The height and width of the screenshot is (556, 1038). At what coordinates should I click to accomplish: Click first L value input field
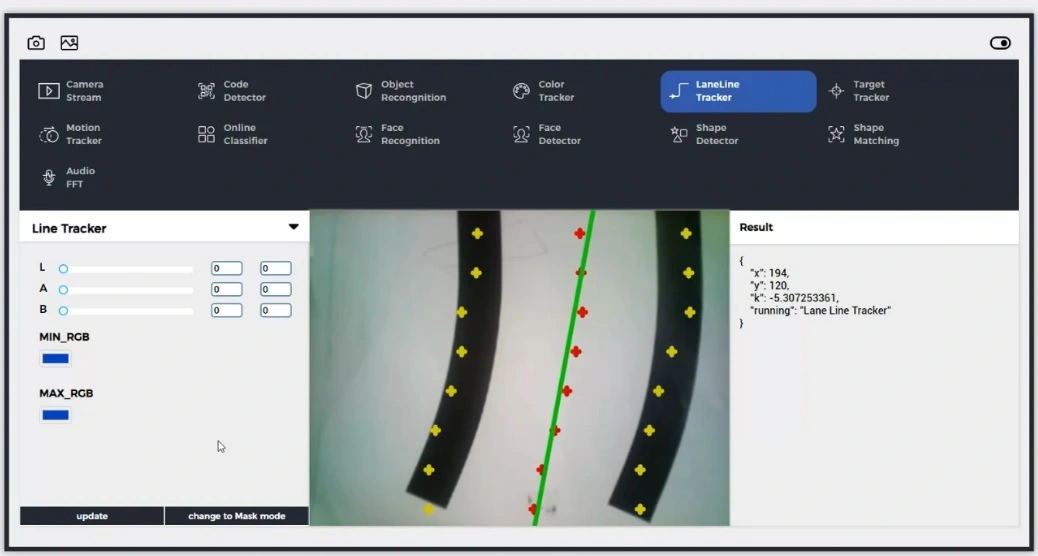[226, 268]
